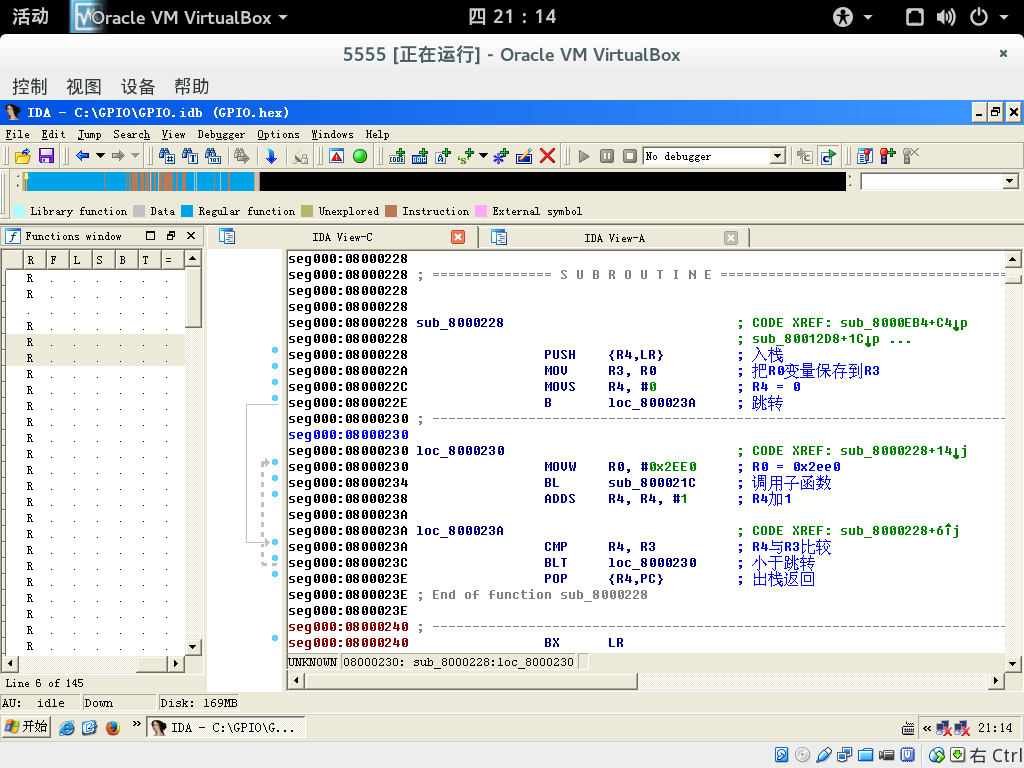1024x768 pixels.
Task: Close the Functions window panel
Action: point(191,236)
